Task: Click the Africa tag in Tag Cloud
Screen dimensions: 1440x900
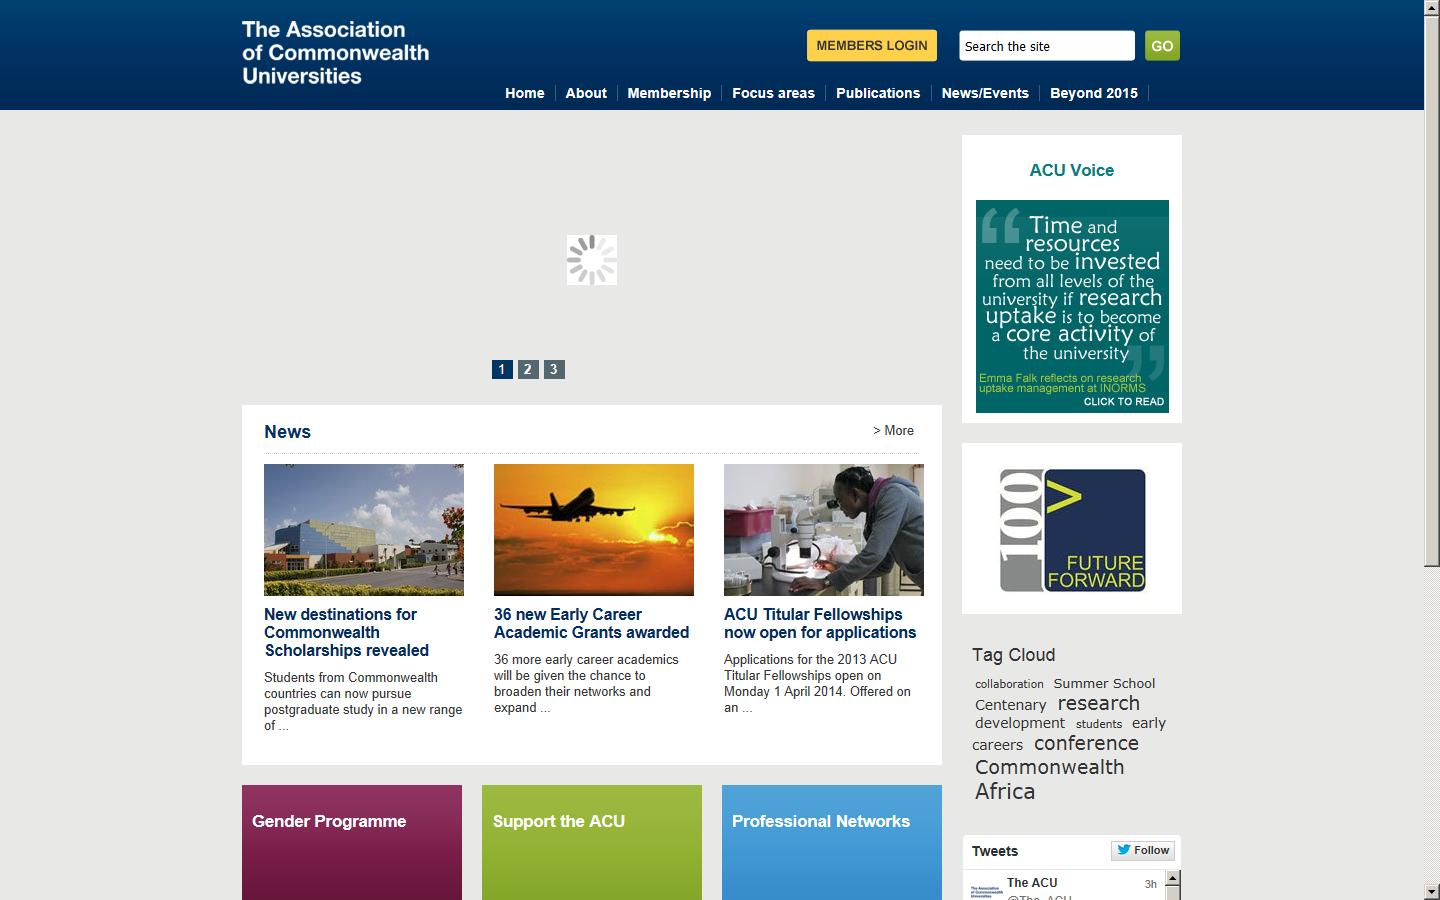Action: coord(1004,791)
